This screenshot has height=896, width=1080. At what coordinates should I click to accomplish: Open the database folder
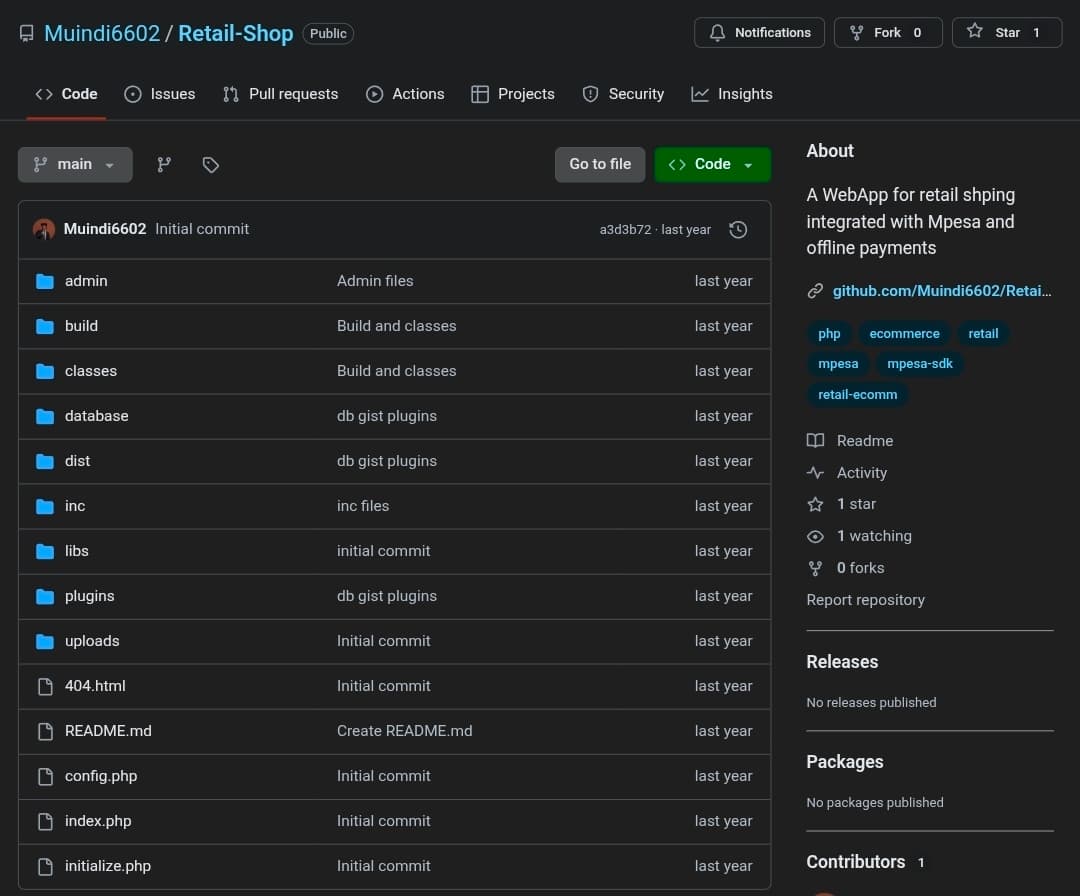pos(96,416)
